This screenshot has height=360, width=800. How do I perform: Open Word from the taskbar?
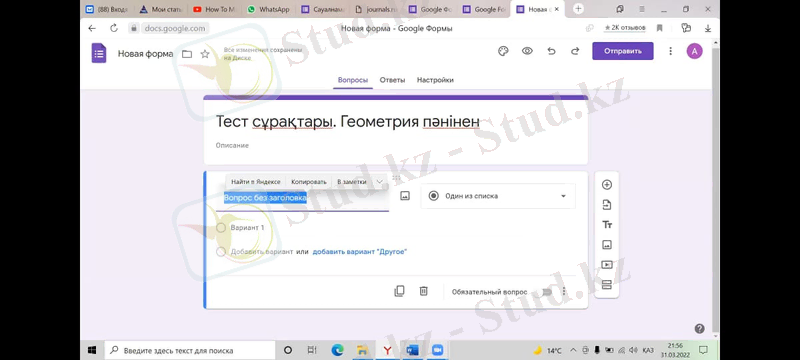point(412,350)
